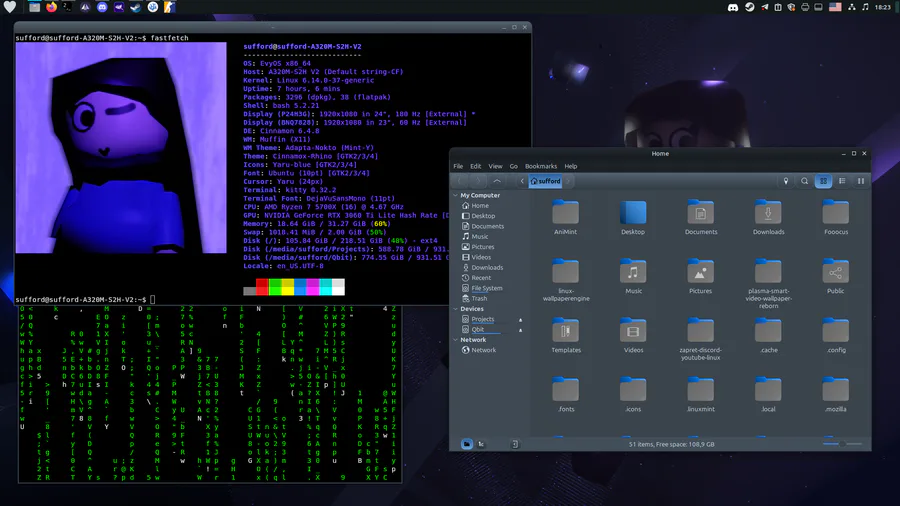Open Go menu in file manager
This screenshot has width=900, height=506.
point(514,166)
